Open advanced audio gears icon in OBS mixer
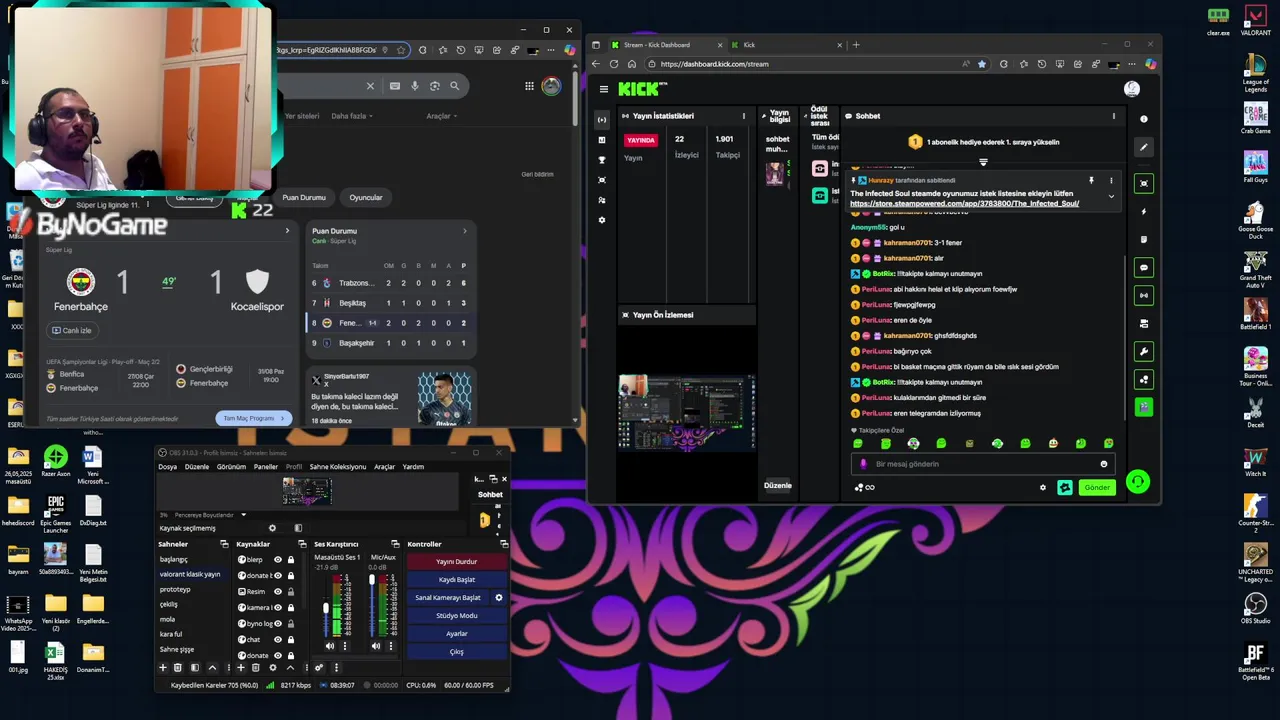The image size is (1280, 720). coord(319,668)
